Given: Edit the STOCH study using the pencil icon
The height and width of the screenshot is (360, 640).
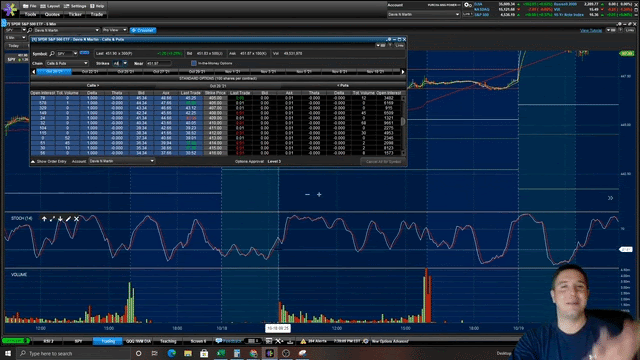Looking at the screenshot, I should (x=68, y=219).
